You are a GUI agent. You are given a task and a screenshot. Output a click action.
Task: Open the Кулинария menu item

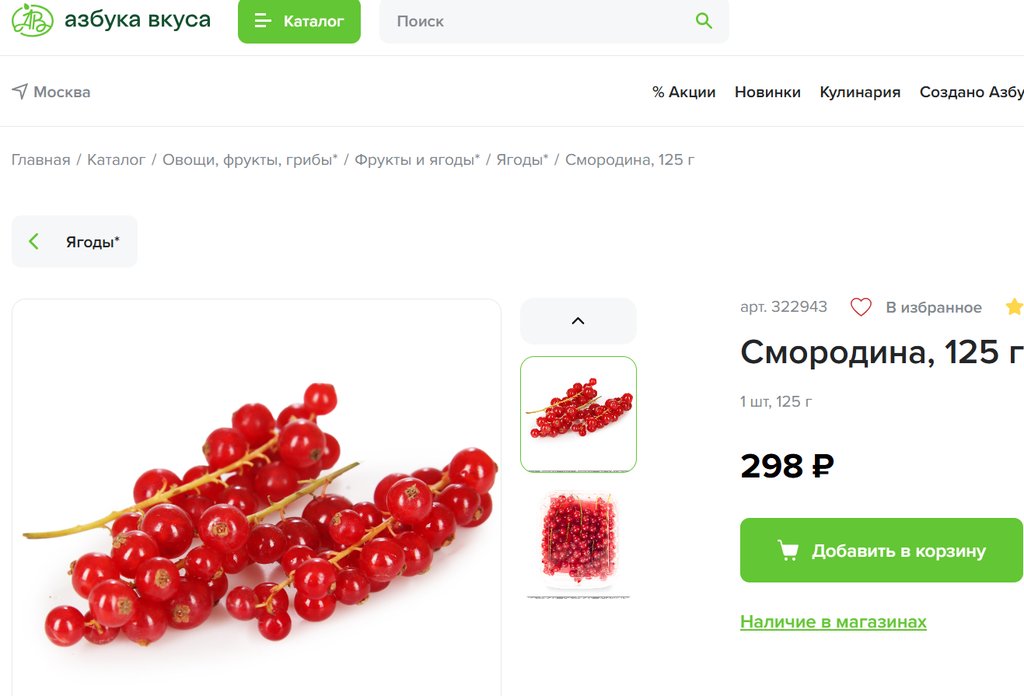[x=859, y=92]
